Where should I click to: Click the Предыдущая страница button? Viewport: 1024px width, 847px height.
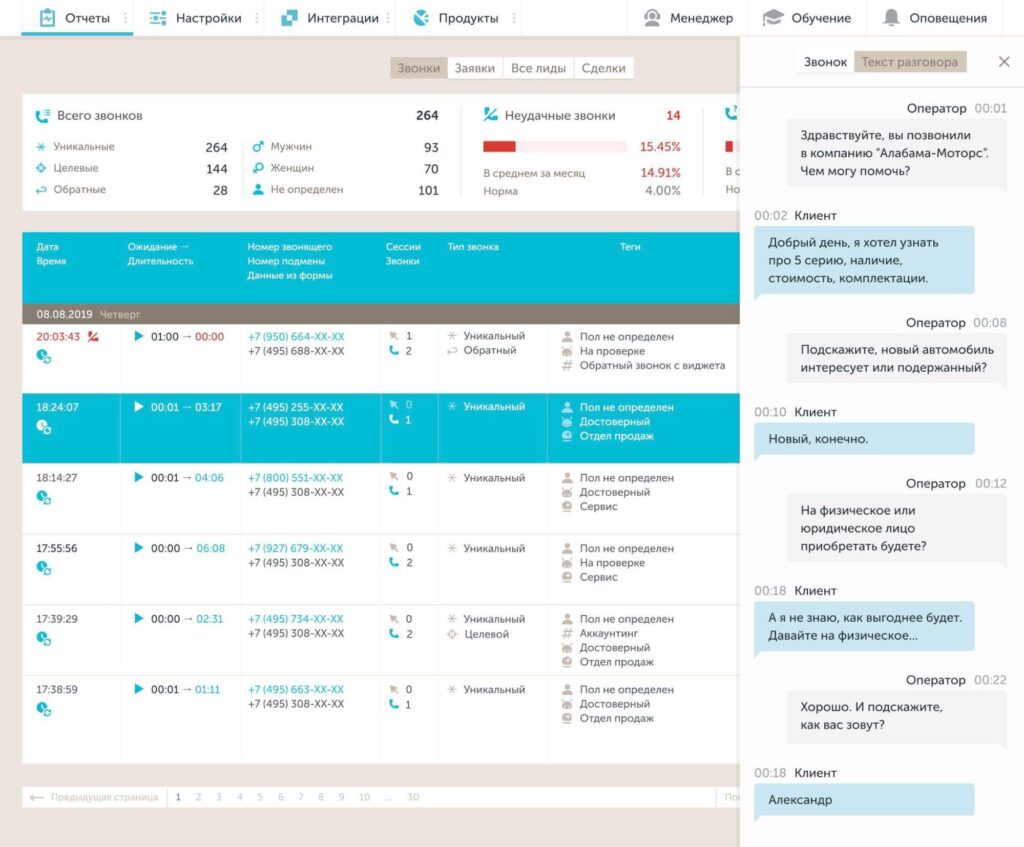(94, 797)
